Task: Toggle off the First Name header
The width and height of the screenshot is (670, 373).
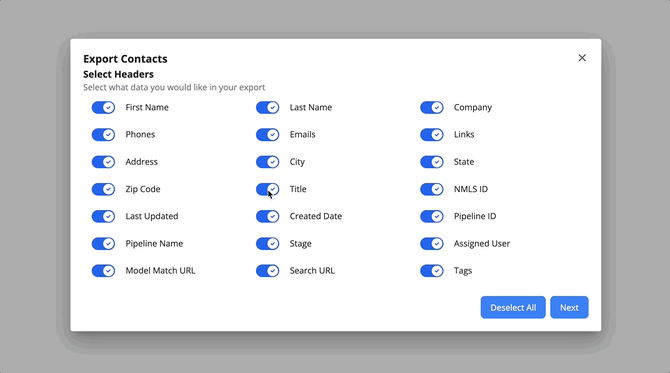Action: [103, 107]
